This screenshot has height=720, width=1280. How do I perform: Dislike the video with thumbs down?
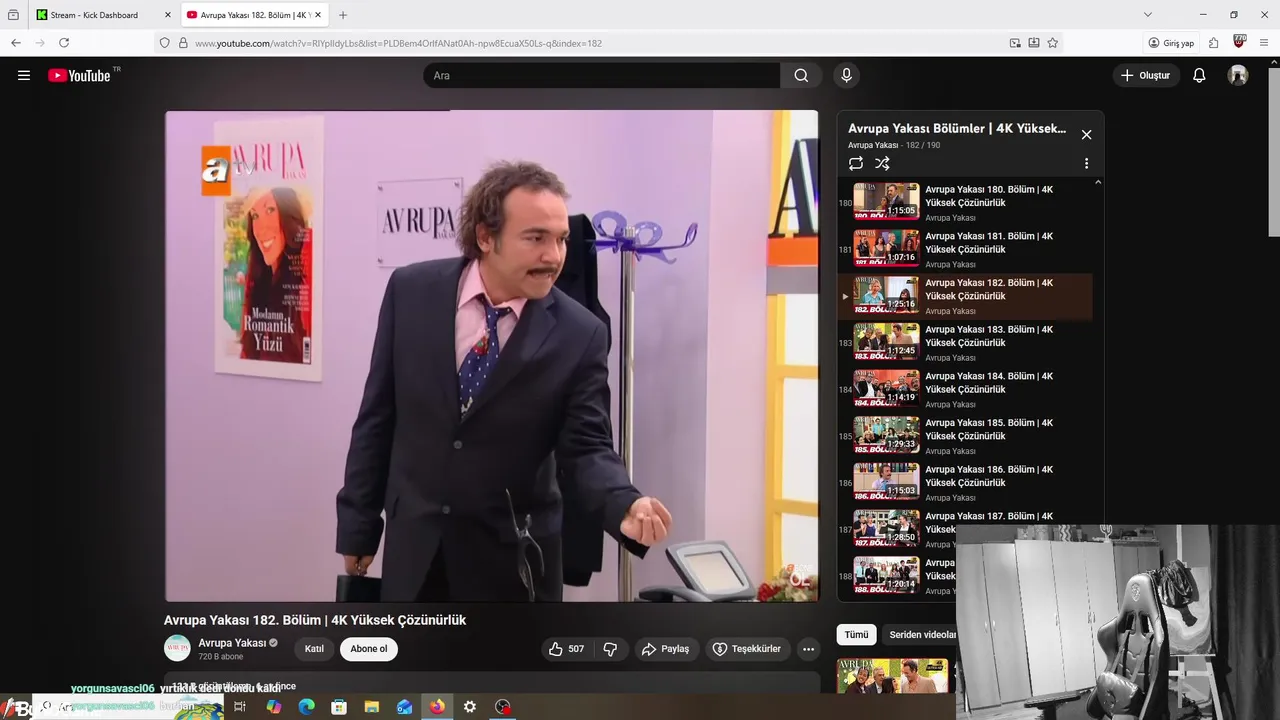610,649
